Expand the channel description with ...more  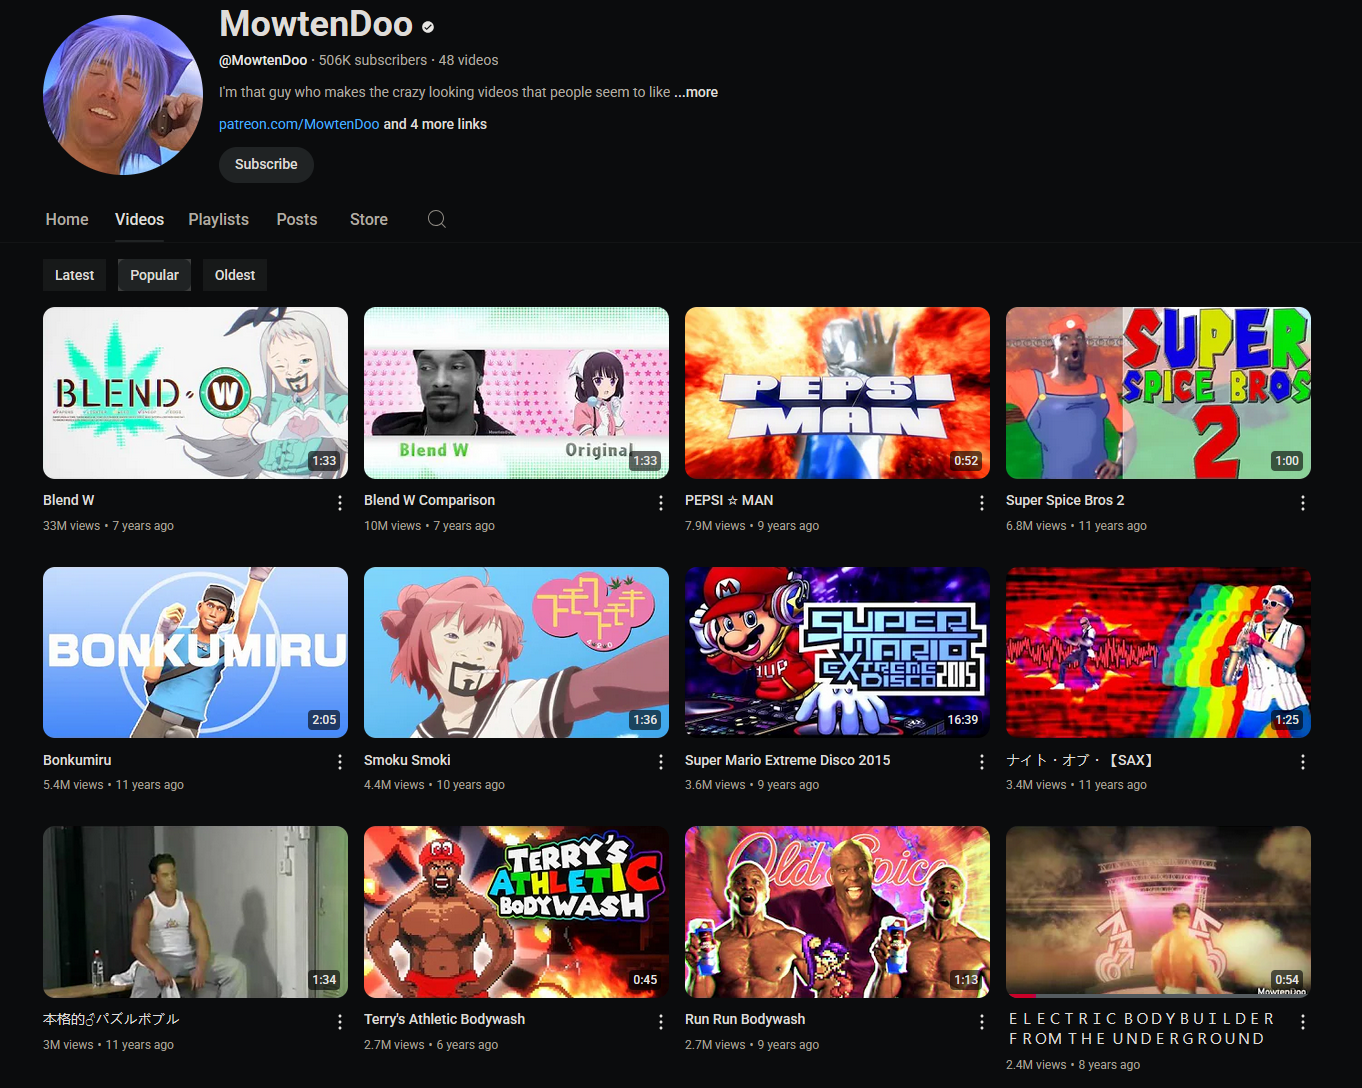[696, 92]
